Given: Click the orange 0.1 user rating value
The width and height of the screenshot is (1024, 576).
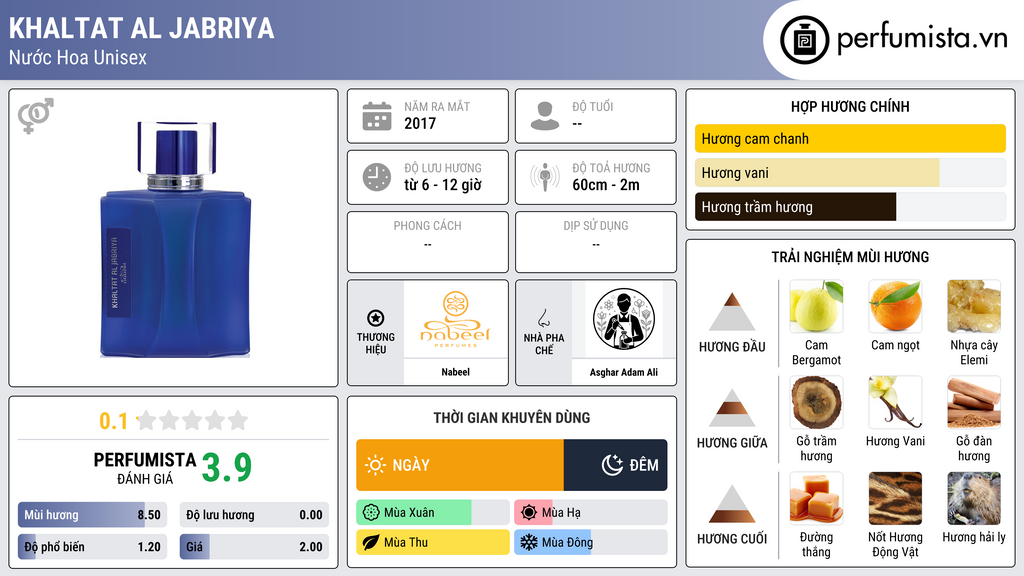Looking at the screenshot, I should point(114,421).
